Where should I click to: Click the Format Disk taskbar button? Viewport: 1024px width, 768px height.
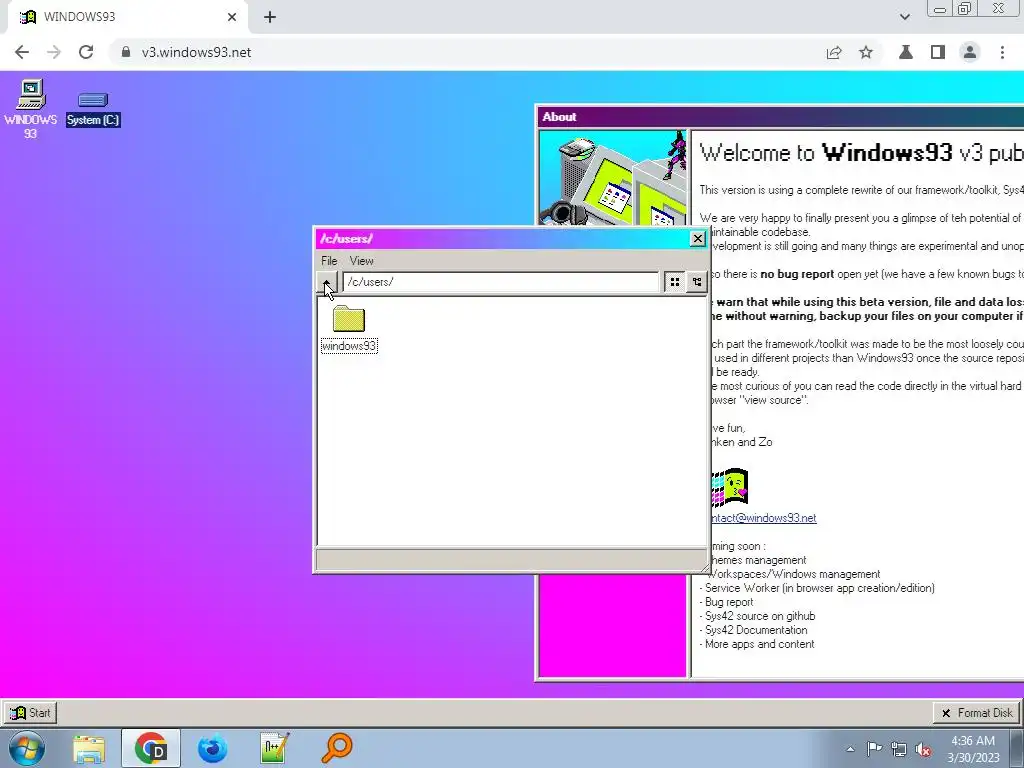[x=977, y=713]
